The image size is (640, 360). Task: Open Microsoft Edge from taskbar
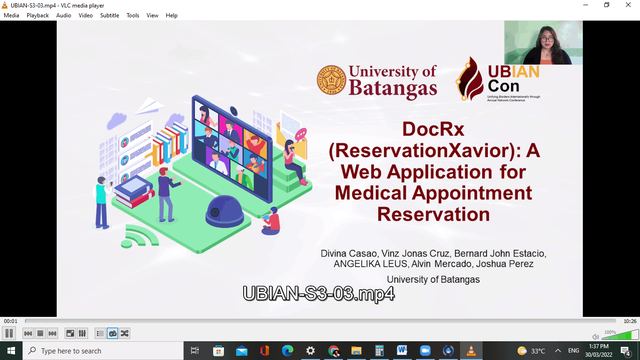tap(287, 351)
